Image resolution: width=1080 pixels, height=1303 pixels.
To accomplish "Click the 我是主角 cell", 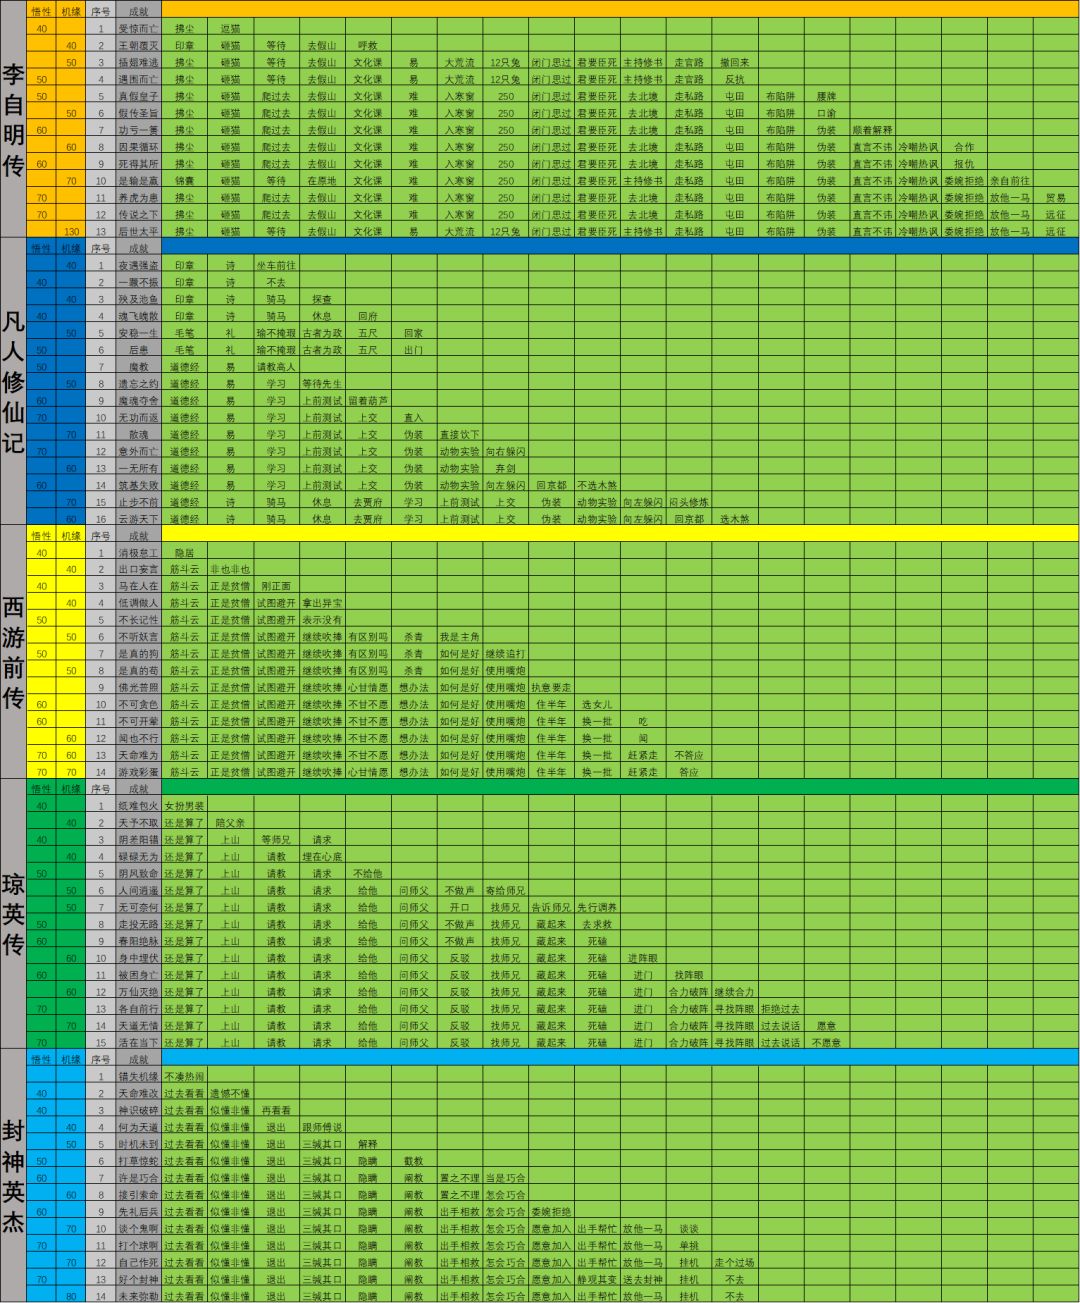I will [x=459, y=638].
